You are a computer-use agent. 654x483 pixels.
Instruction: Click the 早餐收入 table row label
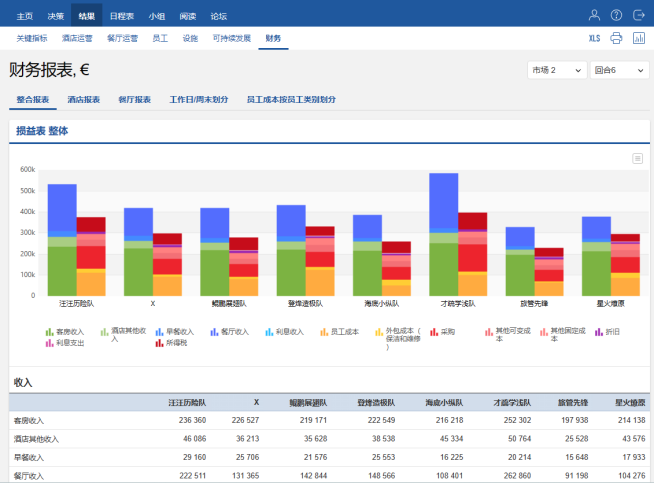click(28, 458)
